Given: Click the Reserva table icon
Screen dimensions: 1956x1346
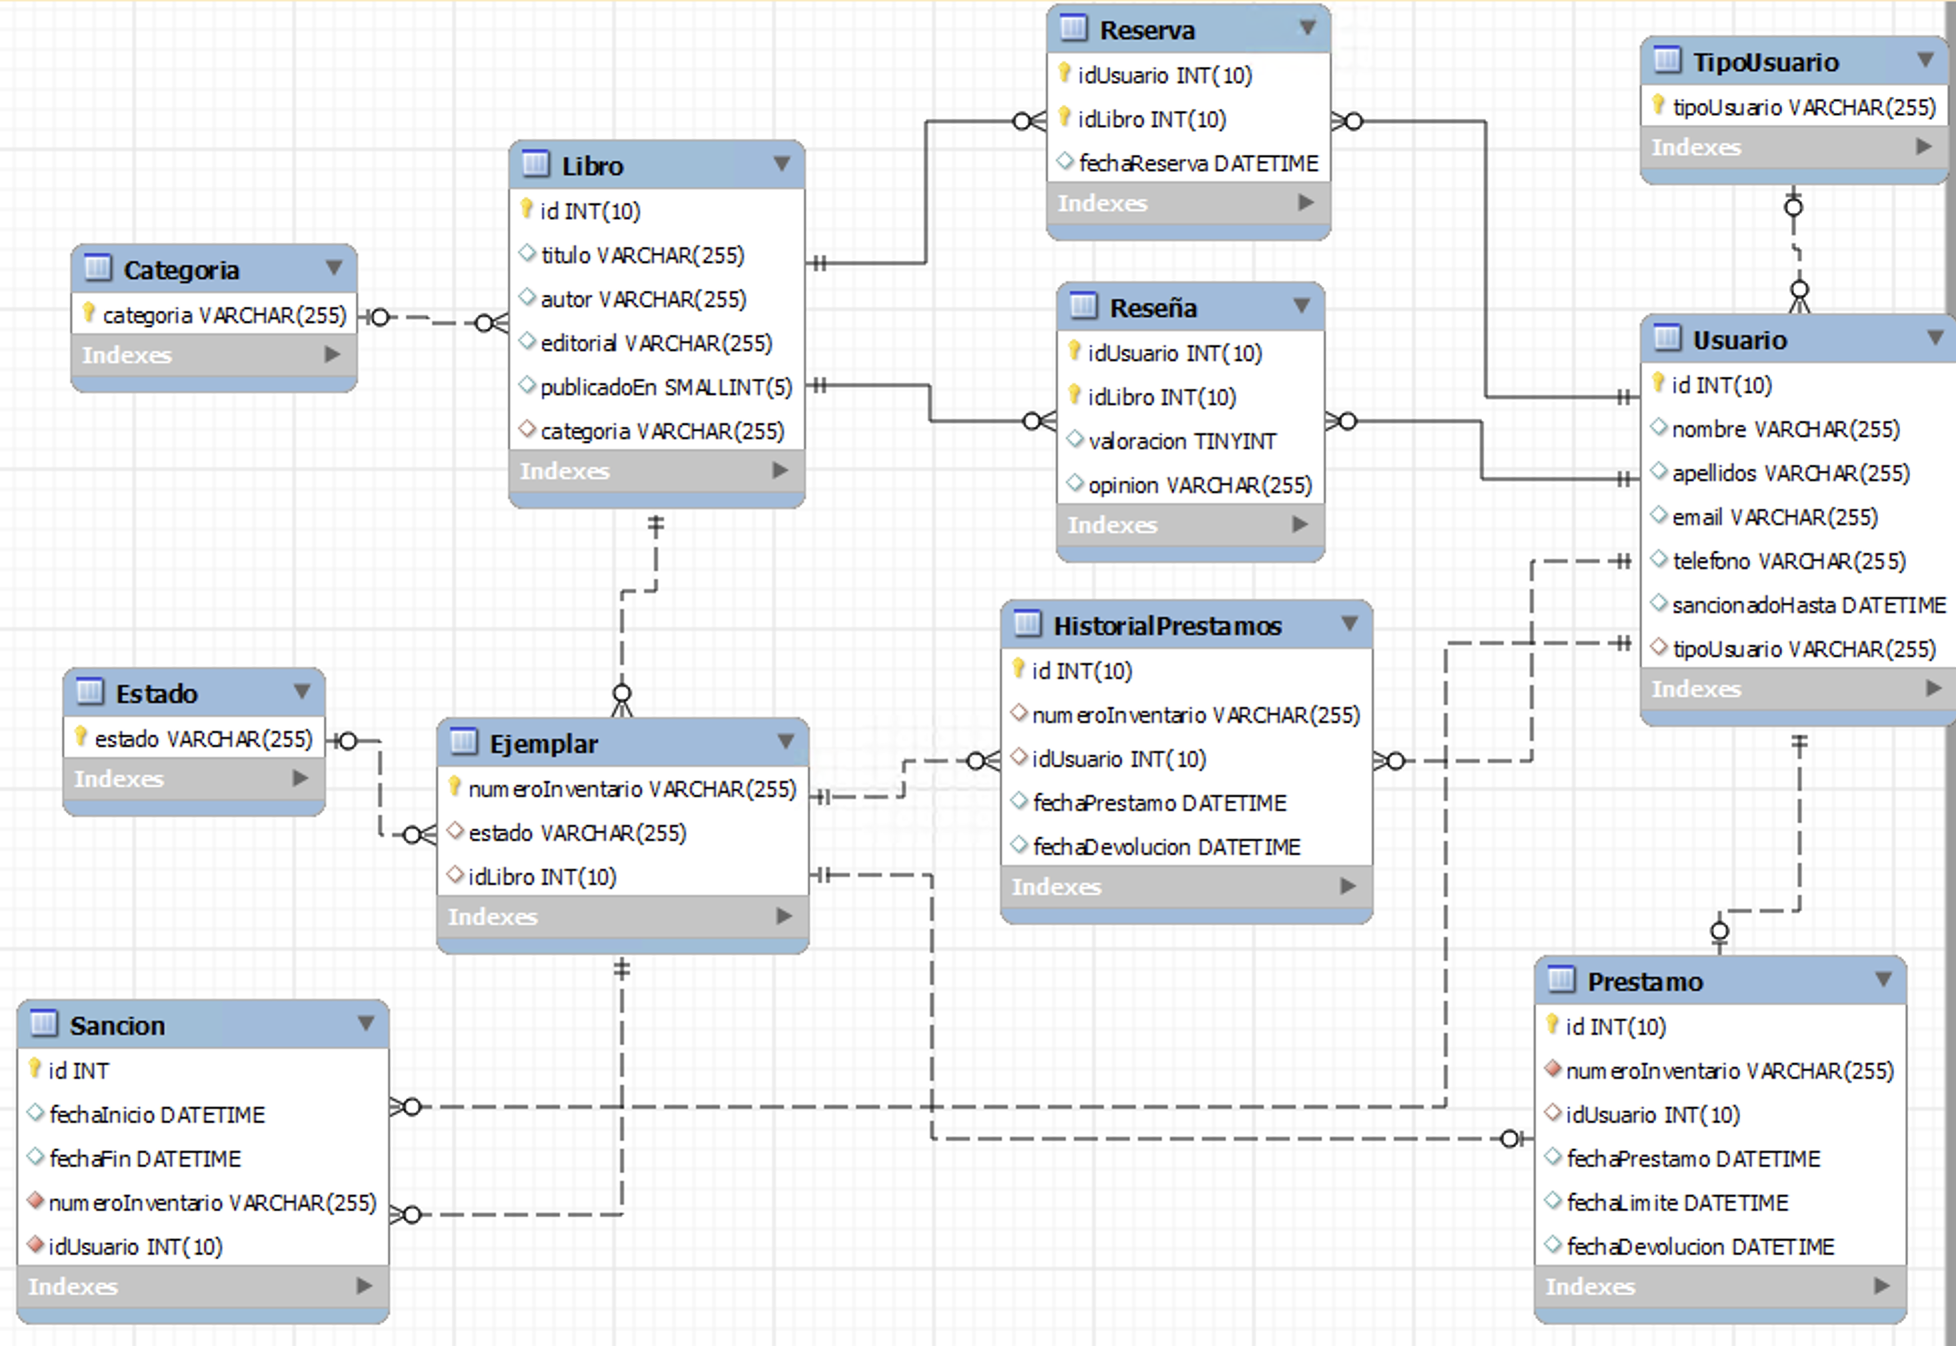Looking at the screenshot, I should click(x=1074, y=28).
